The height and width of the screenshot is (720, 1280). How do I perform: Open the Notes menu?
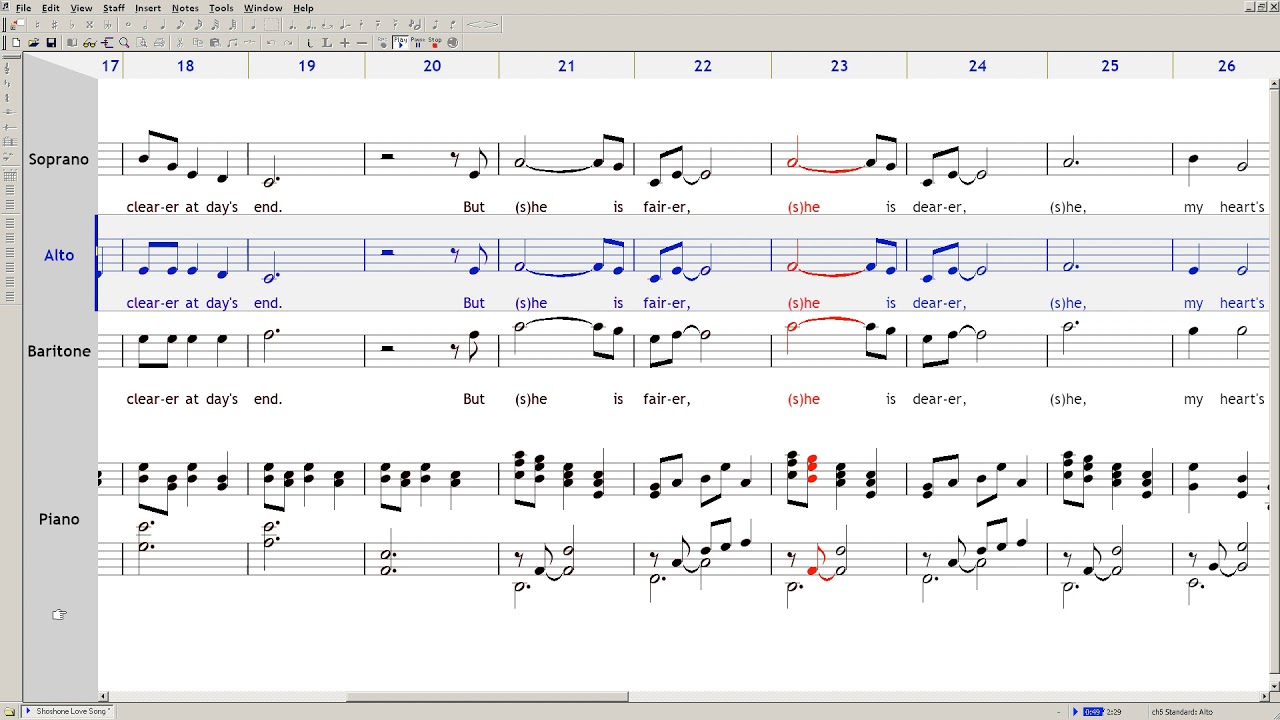(x=185, y=8)
